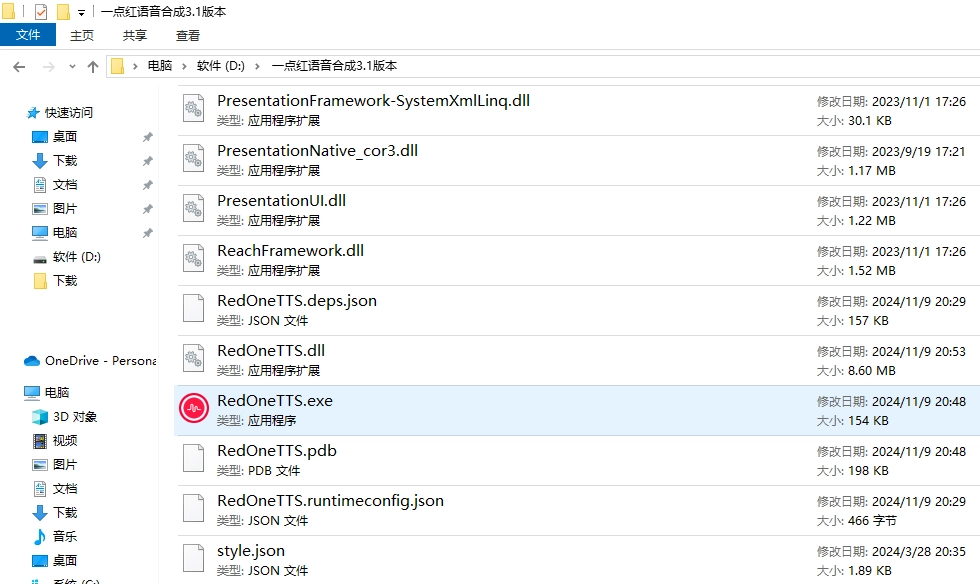Select 音乐 folder in the sidebar
Screen dimensions: 980x584
tap(64, 537)
